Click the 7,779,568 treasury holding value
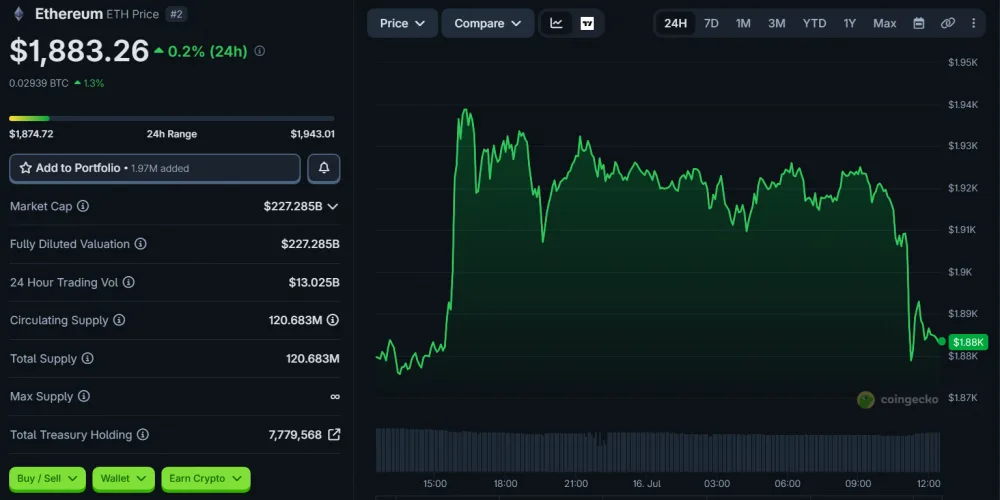Image resolution: width=1000 pixels, height=500 pixels. tap(295, 435)
